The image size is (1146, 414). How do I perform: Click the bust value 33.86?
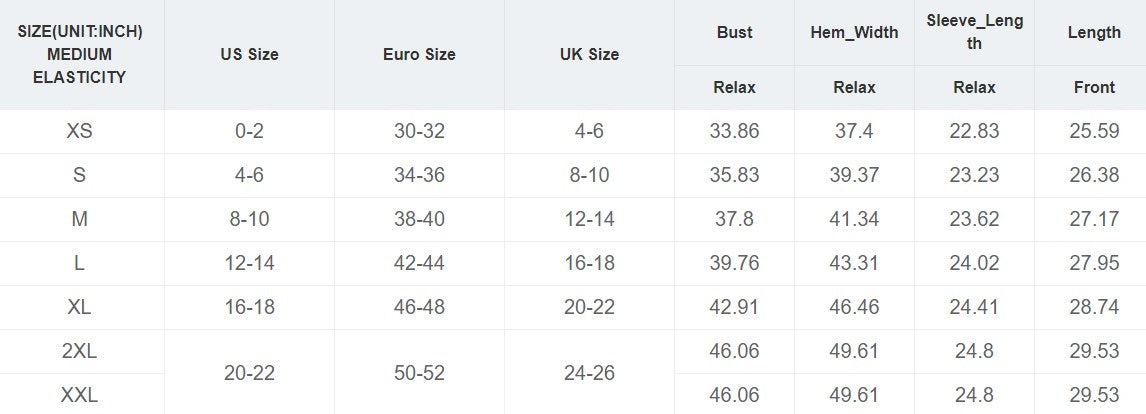pyautogui.click(x=734, y=131)
